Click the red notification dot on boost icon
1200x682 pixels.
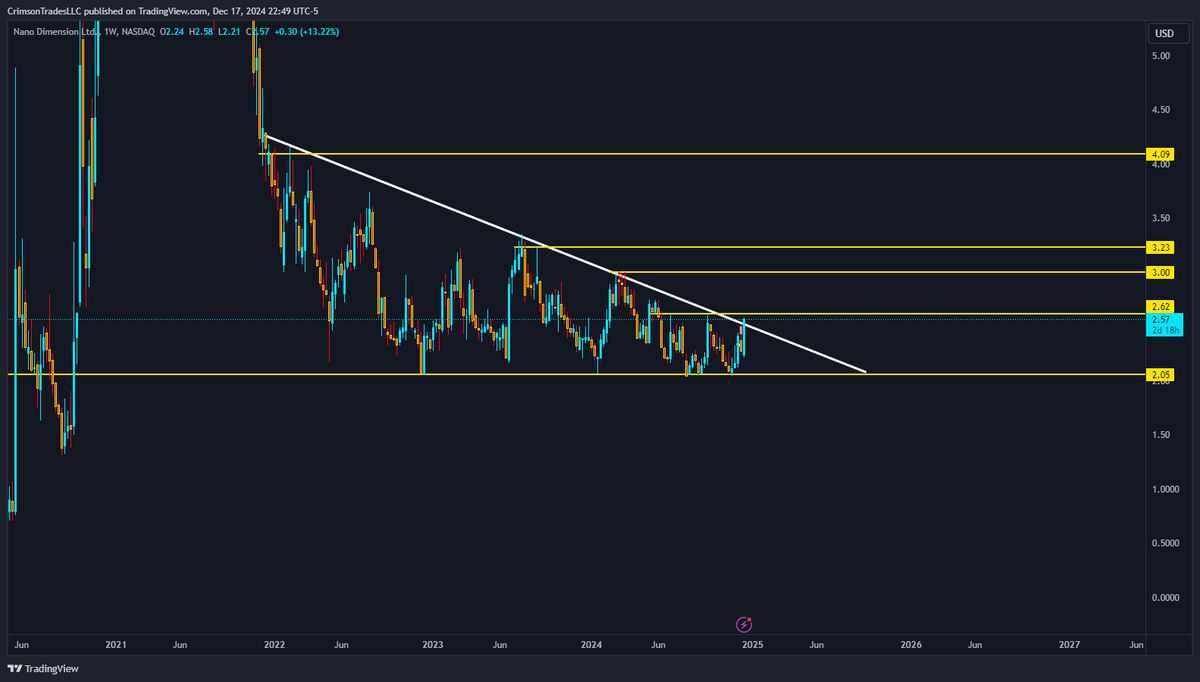[x=749, y=619]
